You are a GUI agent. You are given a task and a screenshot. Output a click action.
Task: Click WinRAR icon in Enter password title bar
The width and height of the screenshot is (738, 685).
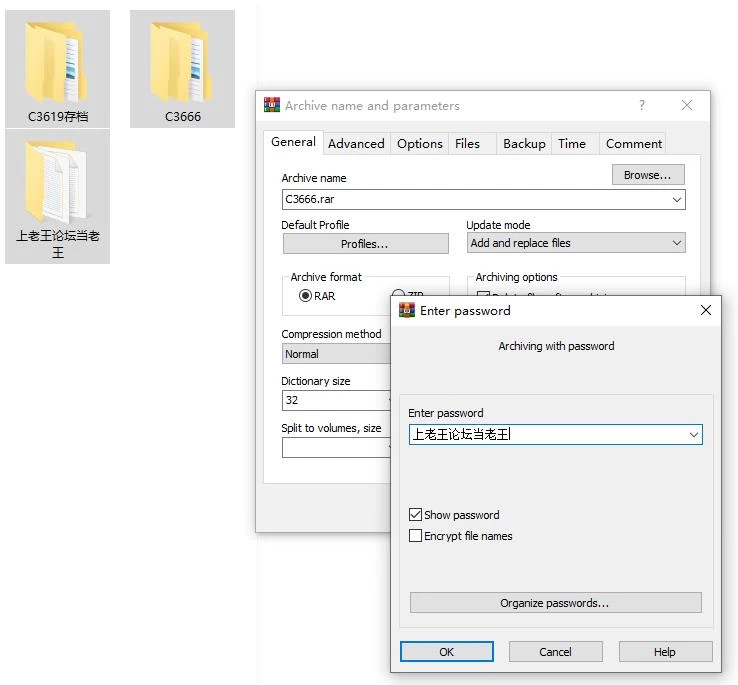(407, 310)
